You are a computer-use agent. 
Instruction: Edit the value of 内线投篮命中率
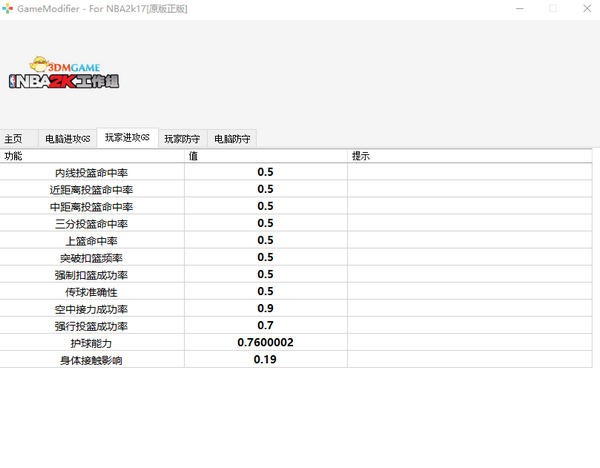point(266,172)
